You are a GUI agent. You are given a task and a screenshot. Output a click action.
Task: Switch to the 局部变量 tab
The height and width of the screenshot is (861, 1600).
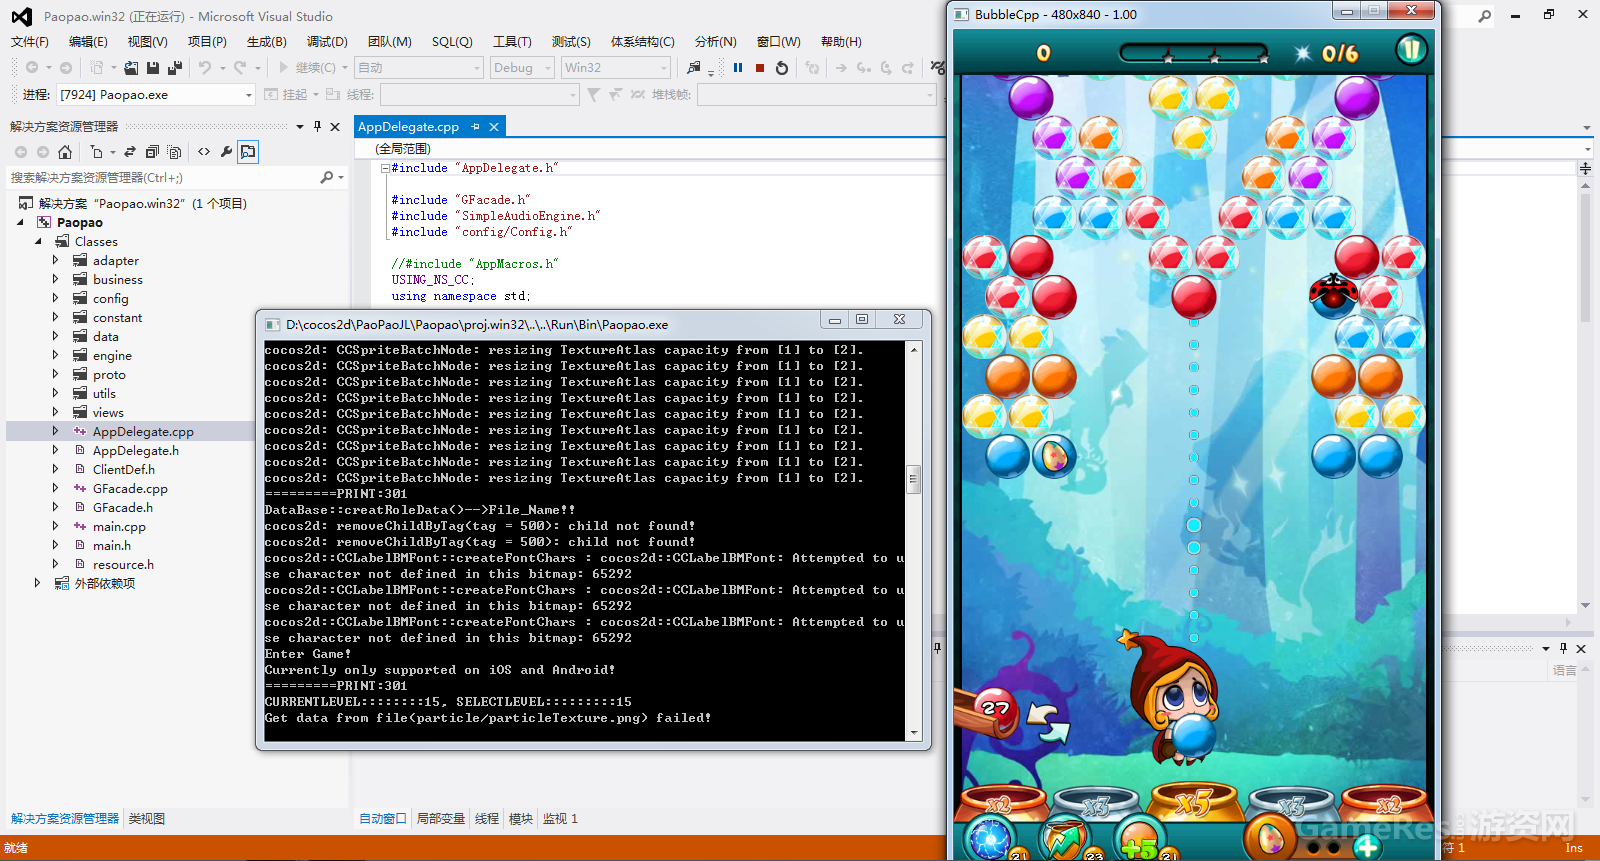coord(441,819)
